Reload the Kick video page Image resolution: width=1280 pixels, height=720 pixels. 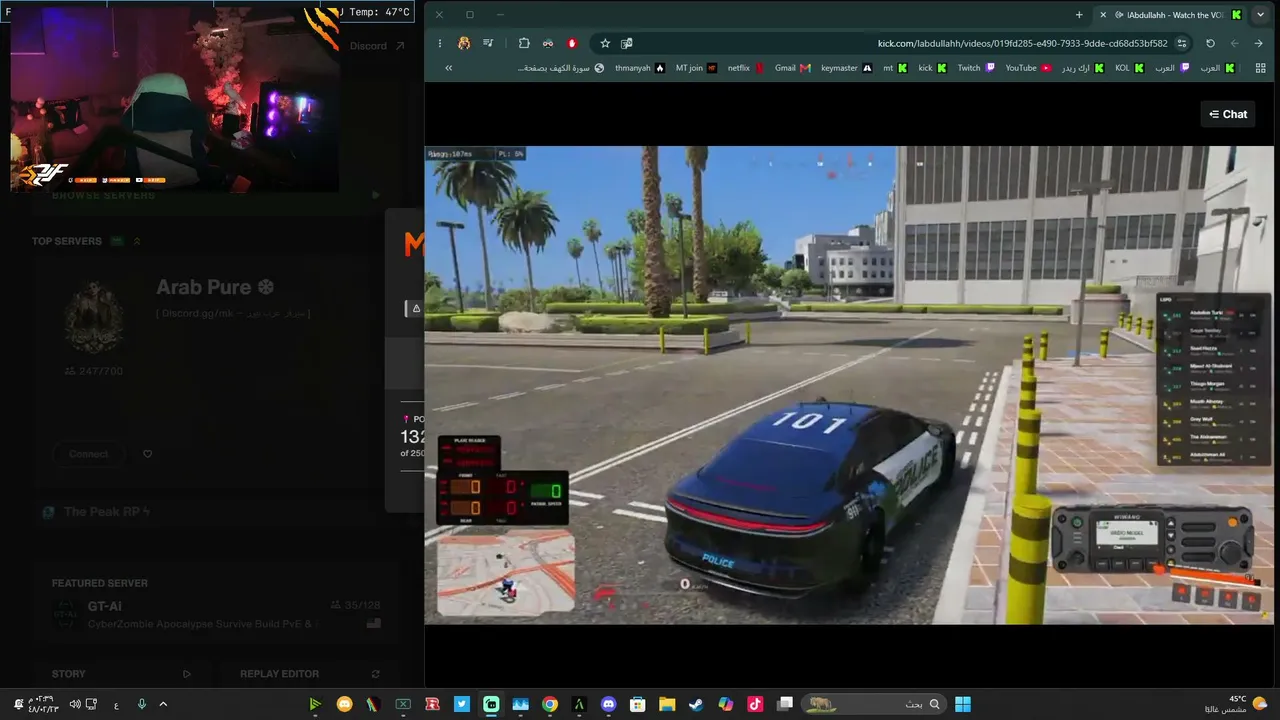[x=1210, y=43]
